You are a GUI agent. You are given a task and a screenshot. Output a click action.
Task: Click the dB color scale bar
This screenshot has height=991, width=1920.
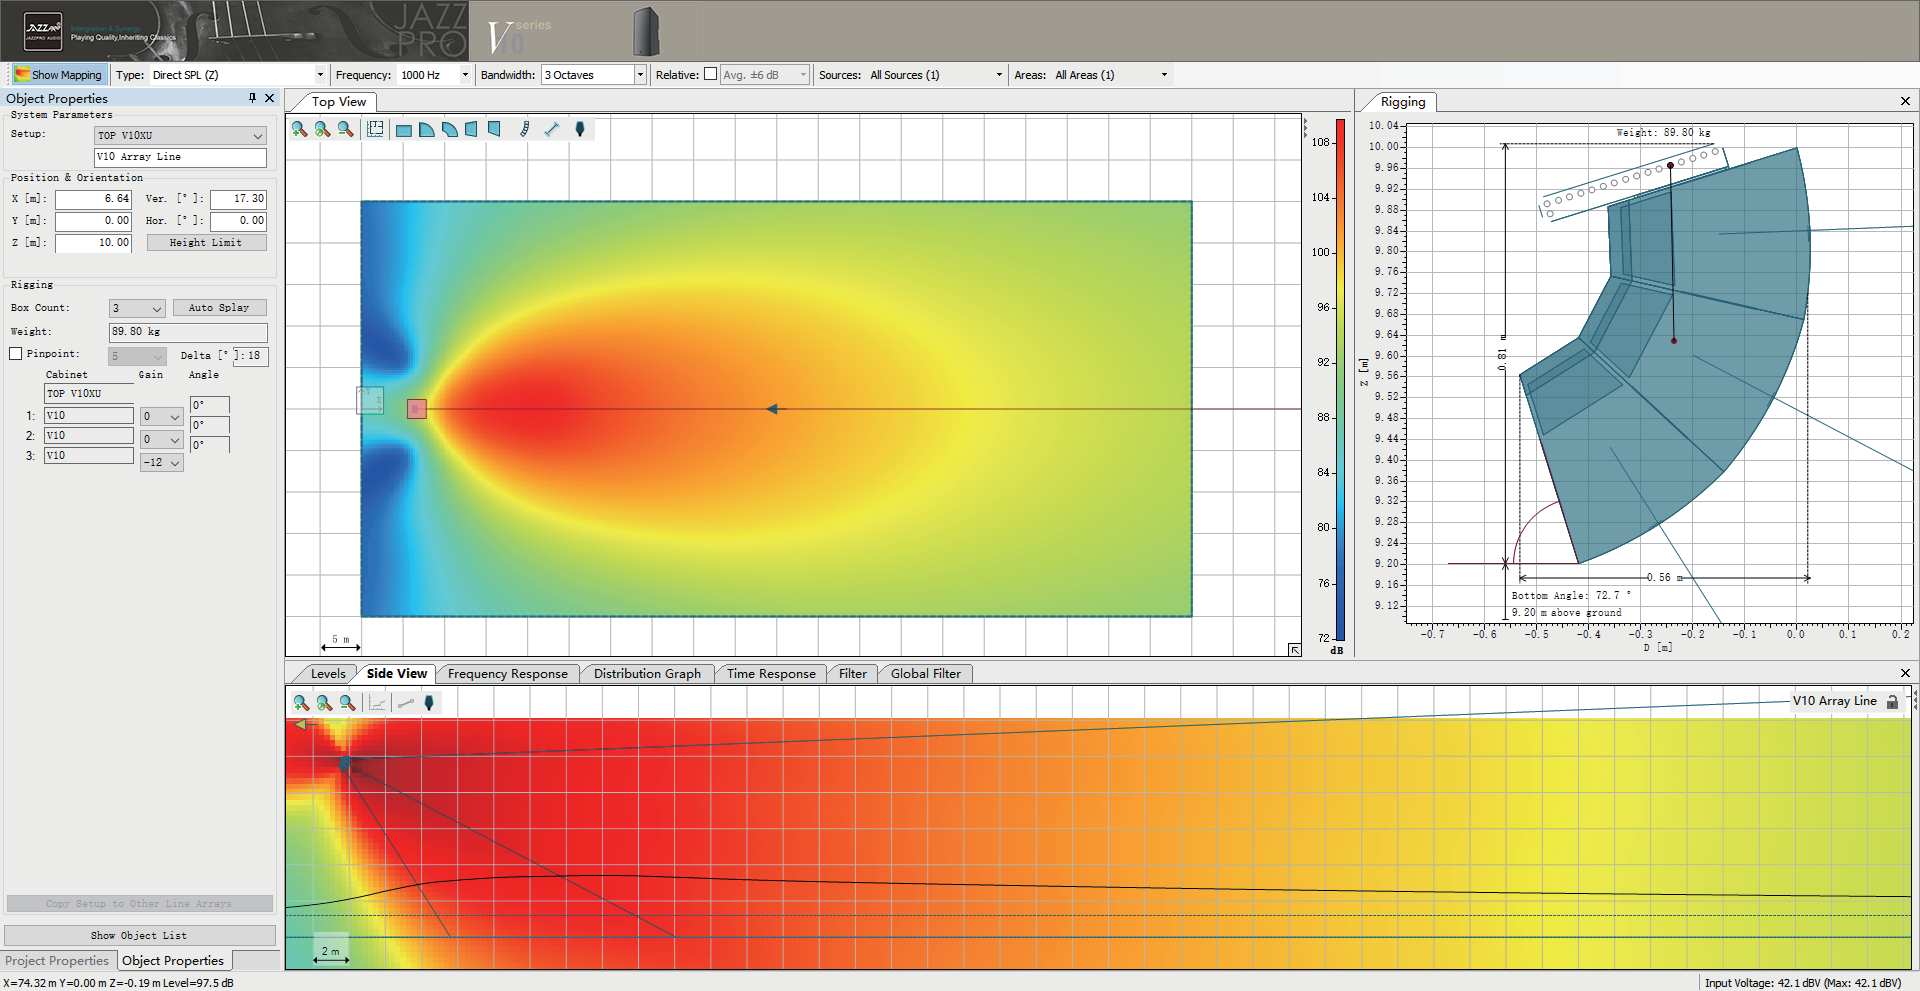click(x=1340, y=380)
